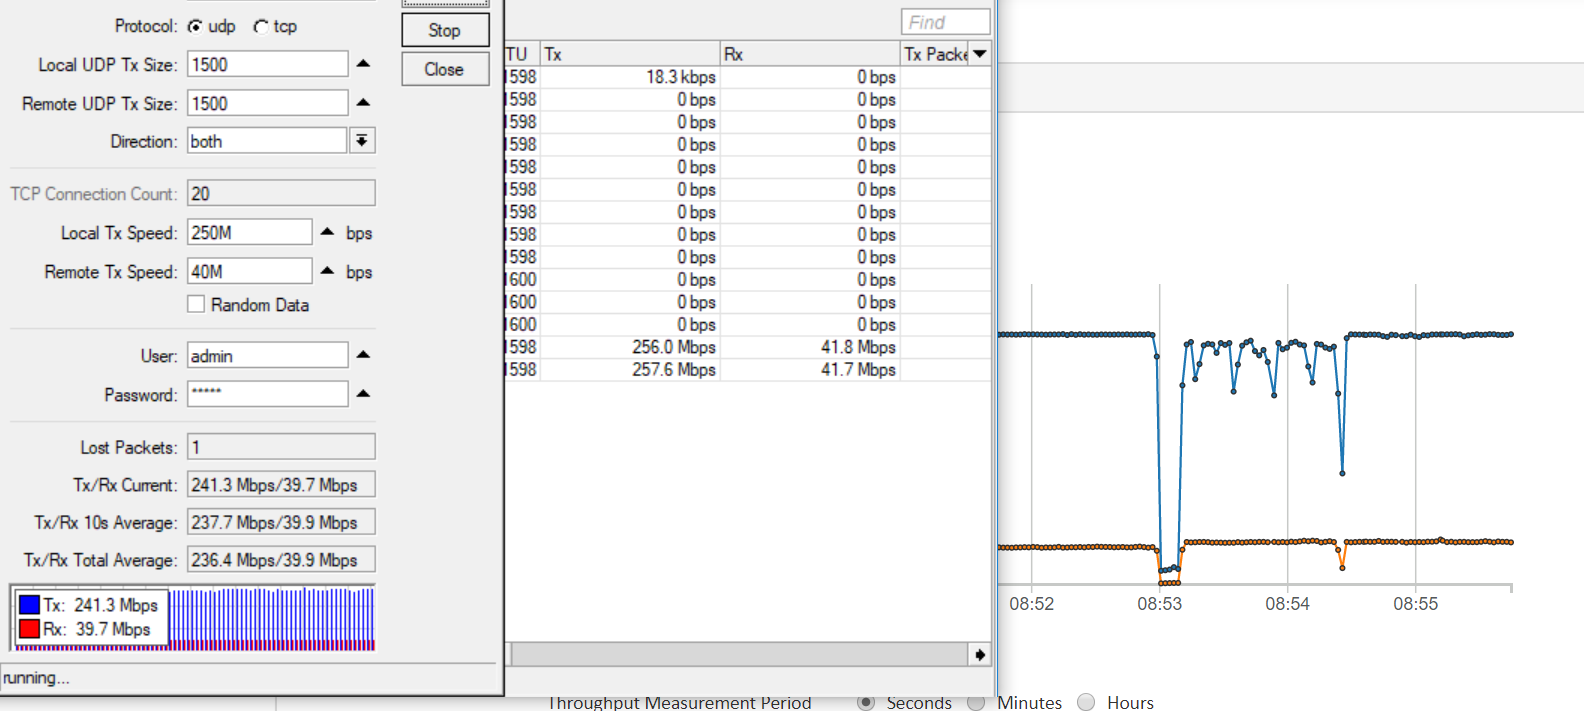Collapse arrow beside Local UDP Tx Size
The image size is (1584, 711).
pyautogui.click(x=363, y=64)
